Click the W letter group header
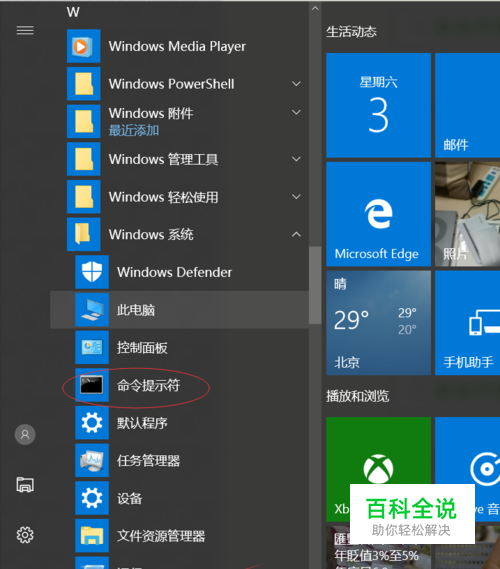The height and width of the screenshot is (569, 500). point(73,12)
